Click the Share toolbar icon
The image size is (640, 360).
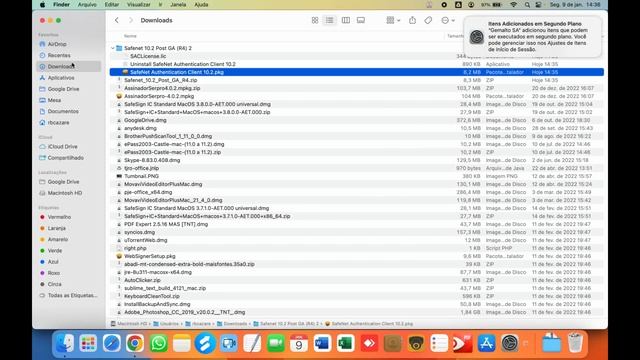tap(412, 20)
